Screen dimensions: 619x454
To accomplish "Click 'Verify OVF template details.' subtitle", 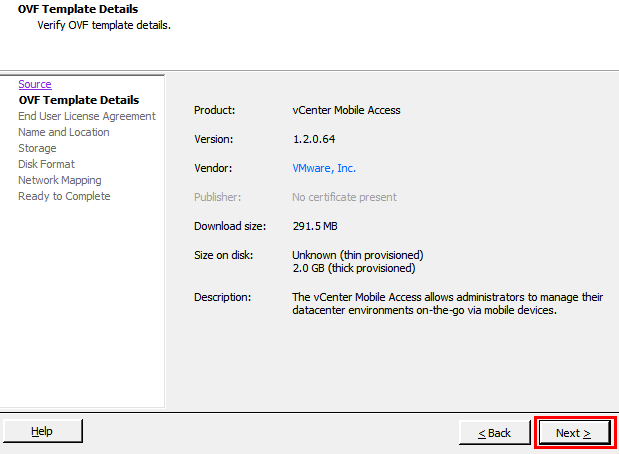I will [104, 25].
